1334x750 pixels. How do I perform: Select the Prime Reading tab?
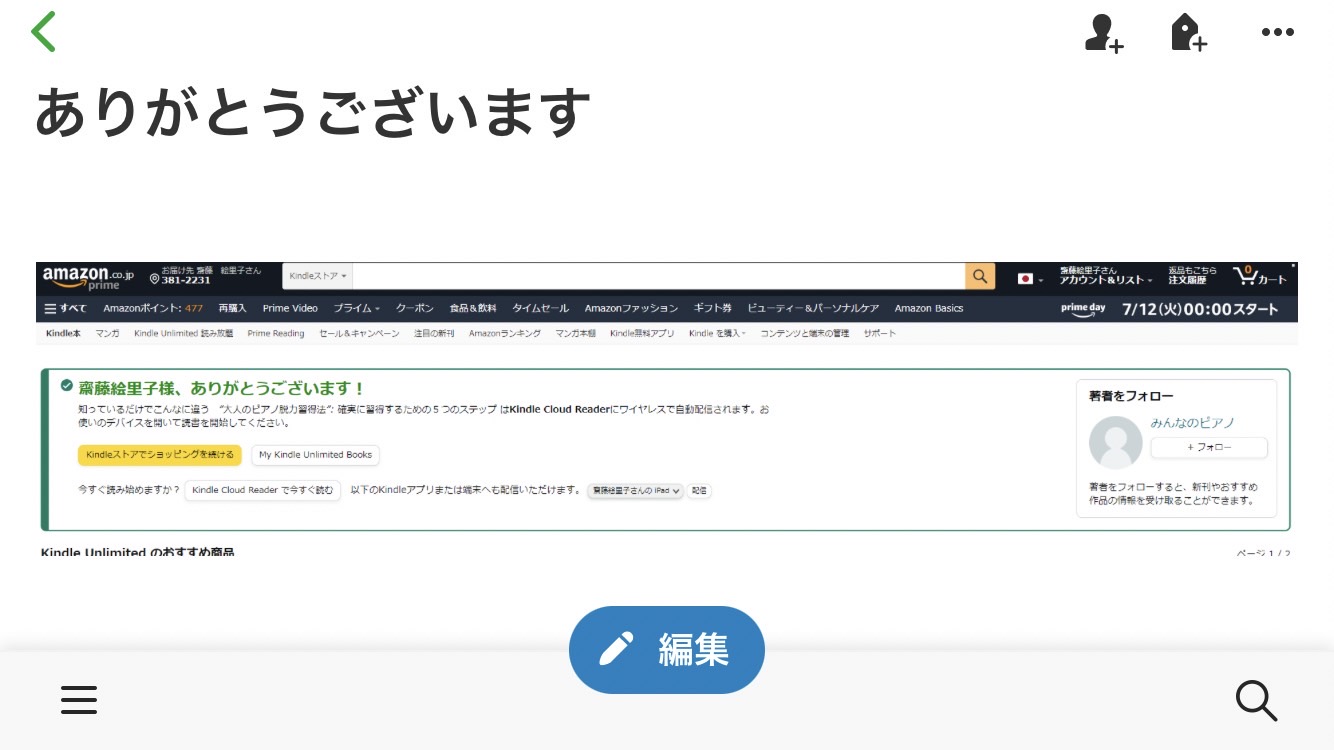[276, 333]
